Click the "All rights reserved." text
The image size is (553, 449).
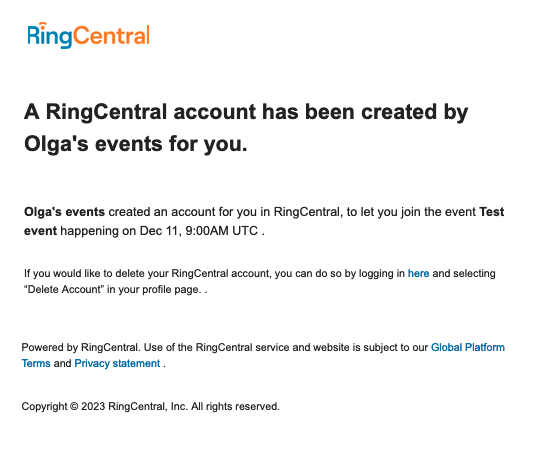click(235, 406)
